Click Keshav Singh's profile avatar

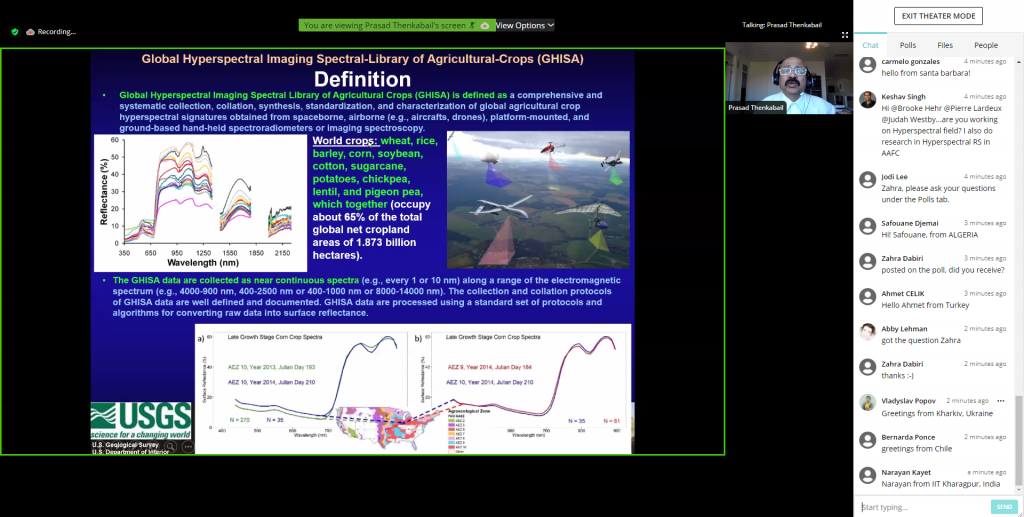point(868,99)
